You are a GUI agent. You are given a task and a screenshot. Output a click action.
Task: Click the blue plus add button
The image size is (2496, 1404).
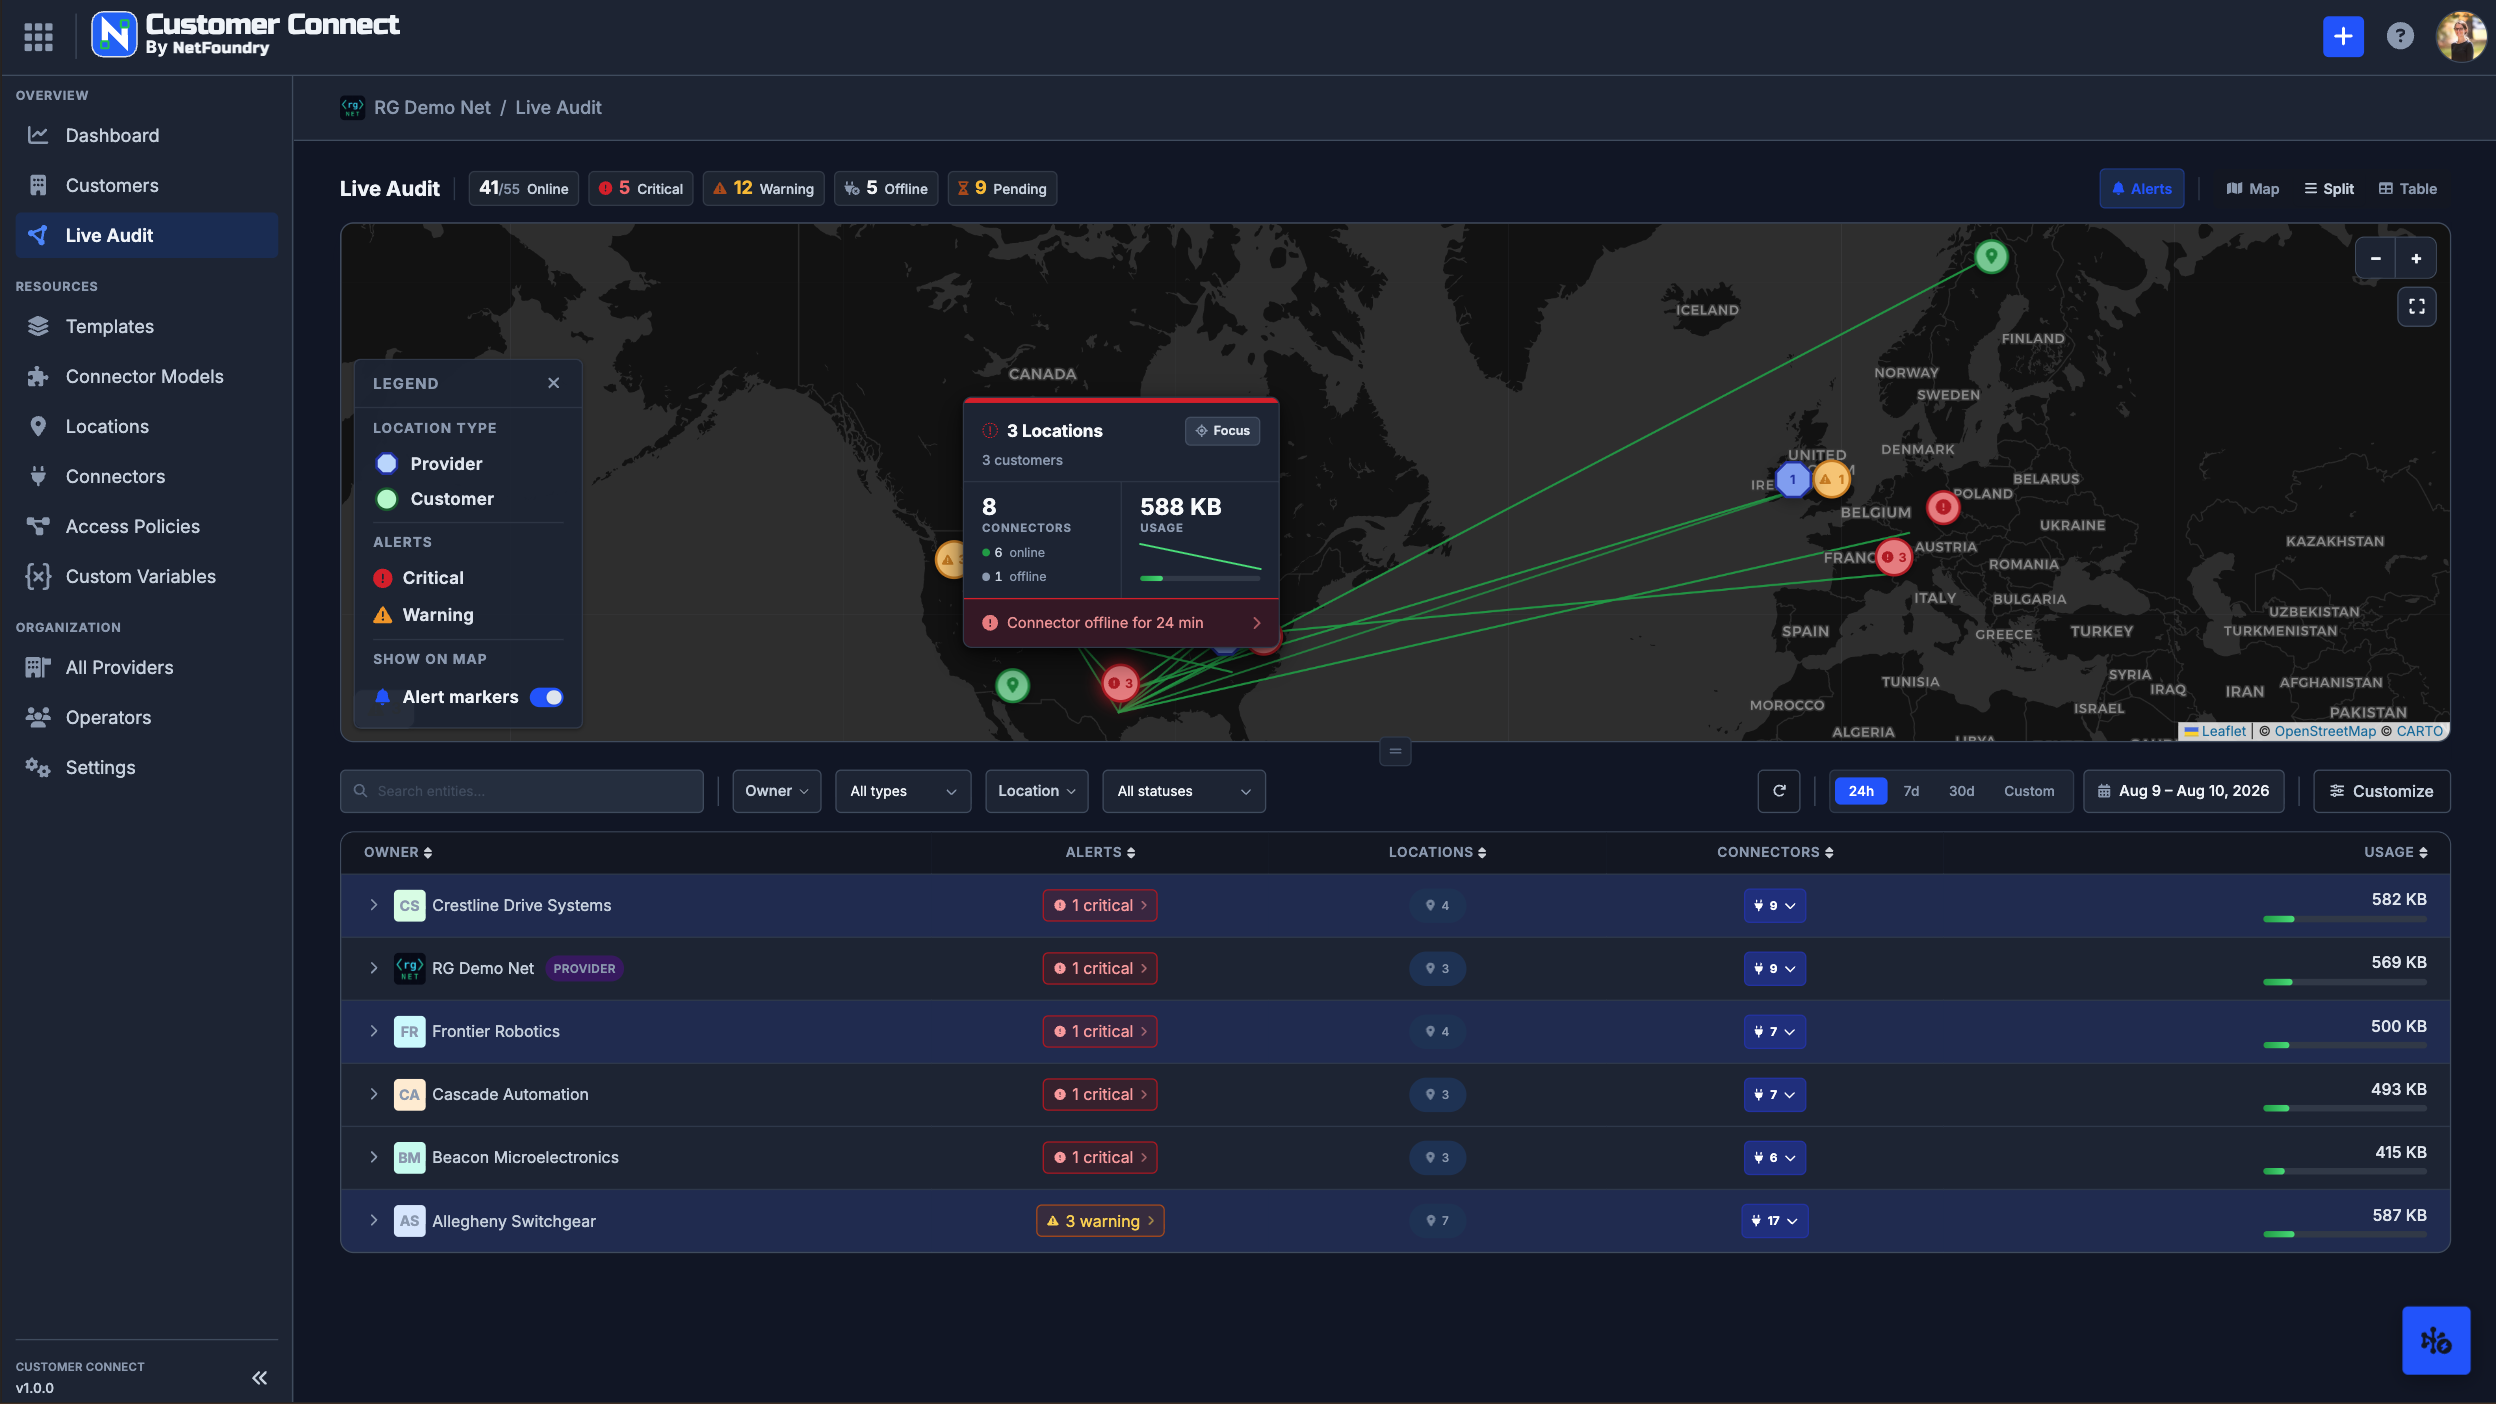pos(2342,37)
